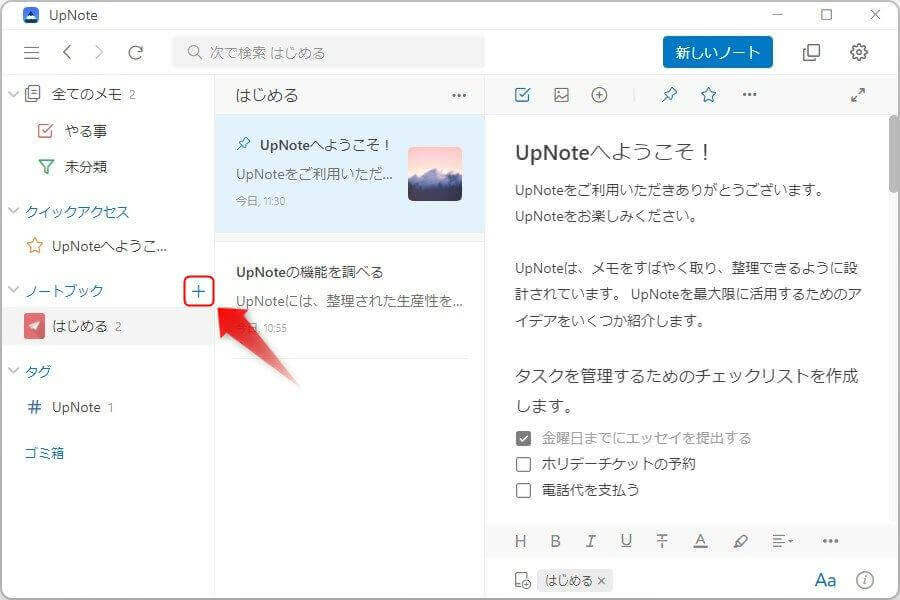Toggle the sidebar hamburger menu

32,53
